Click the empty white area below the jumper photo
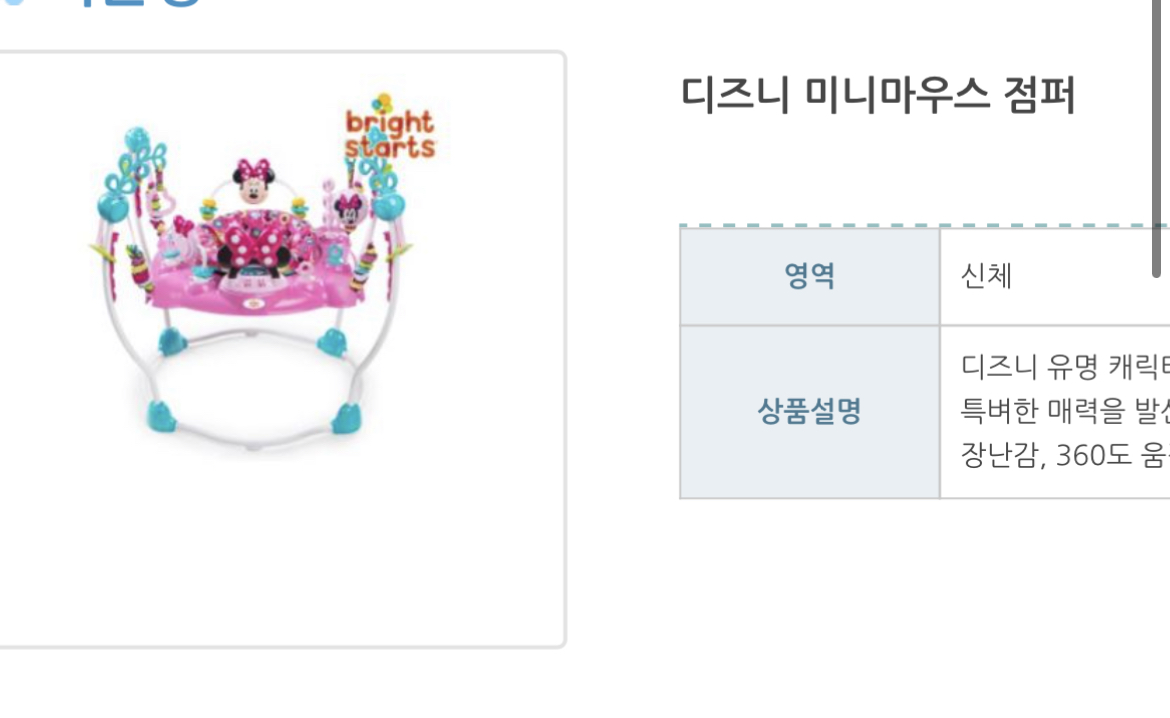Image resolution: width=1170 pixels, height=718 pixels. pos(280,552)
